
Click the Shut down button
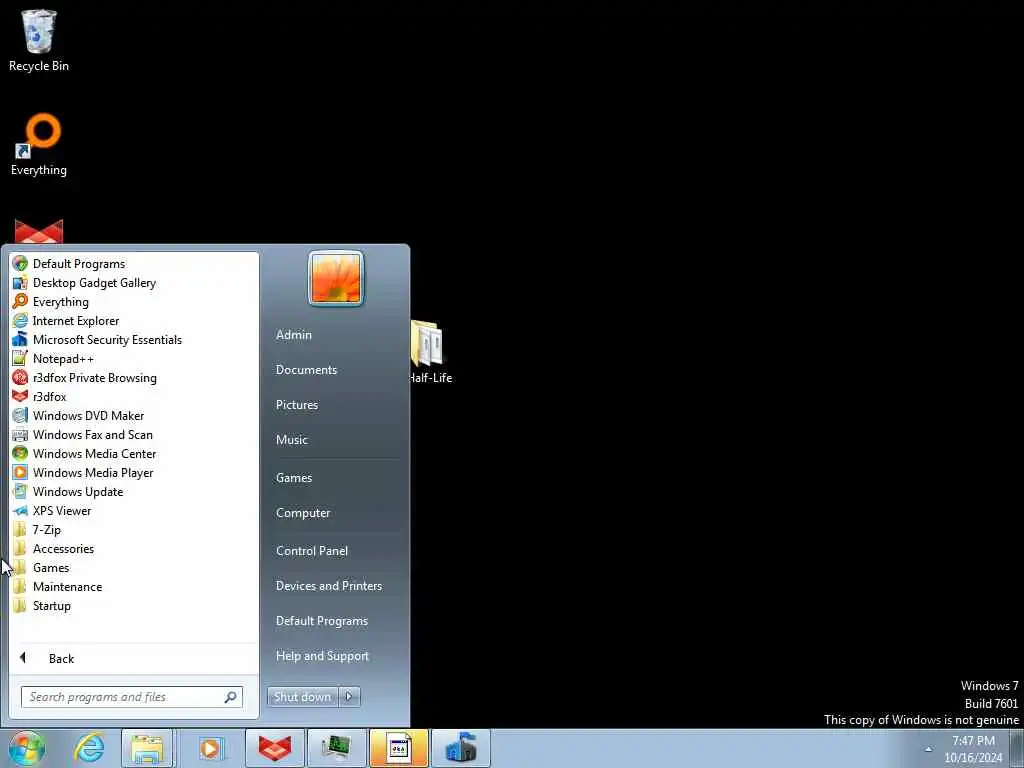click(302, 697)
